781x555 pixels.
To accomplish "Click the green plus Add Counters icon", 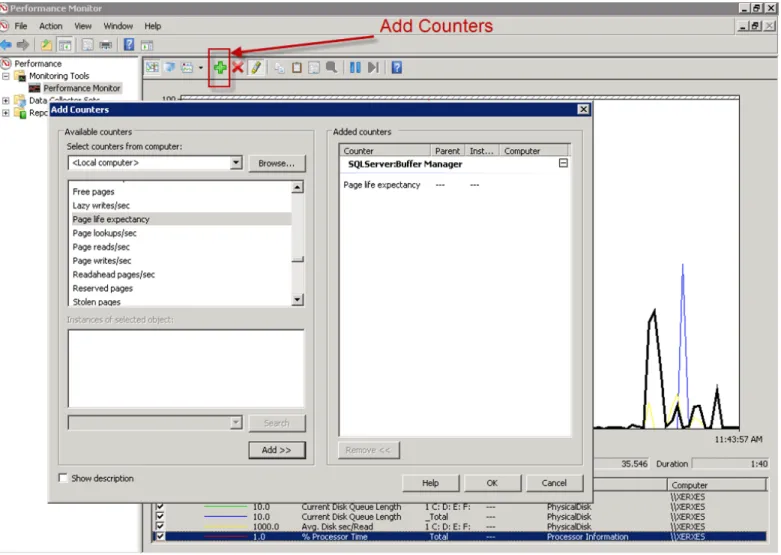I will (220, 67).
